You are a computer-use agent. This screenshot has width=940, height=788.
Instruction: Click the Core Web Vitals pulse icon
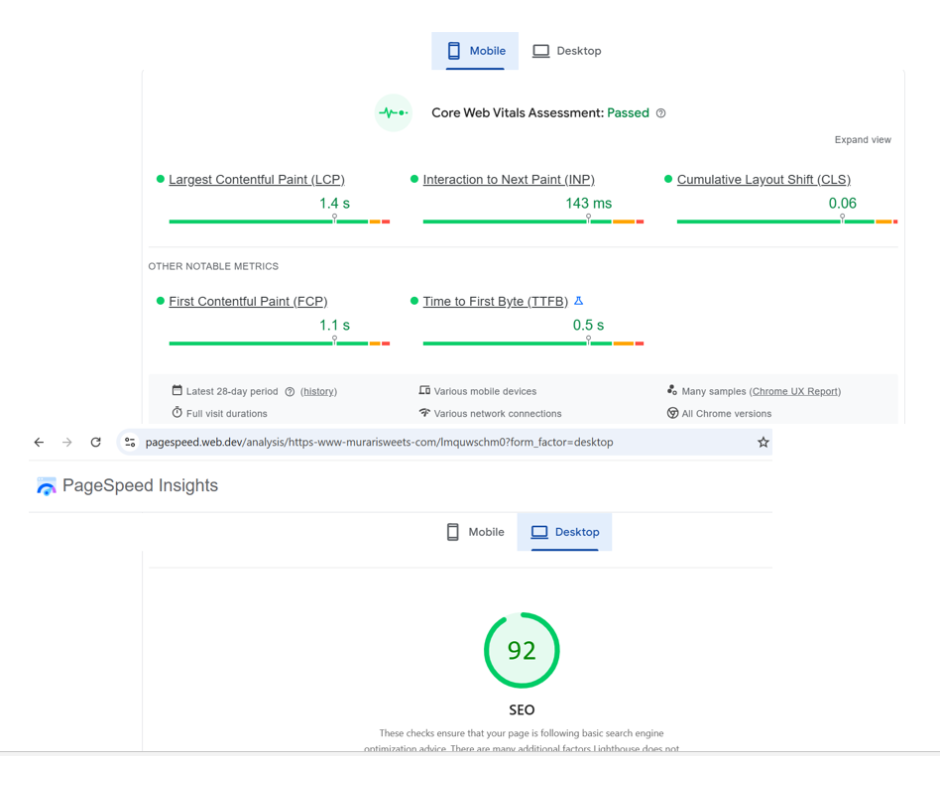click(393, 113)
